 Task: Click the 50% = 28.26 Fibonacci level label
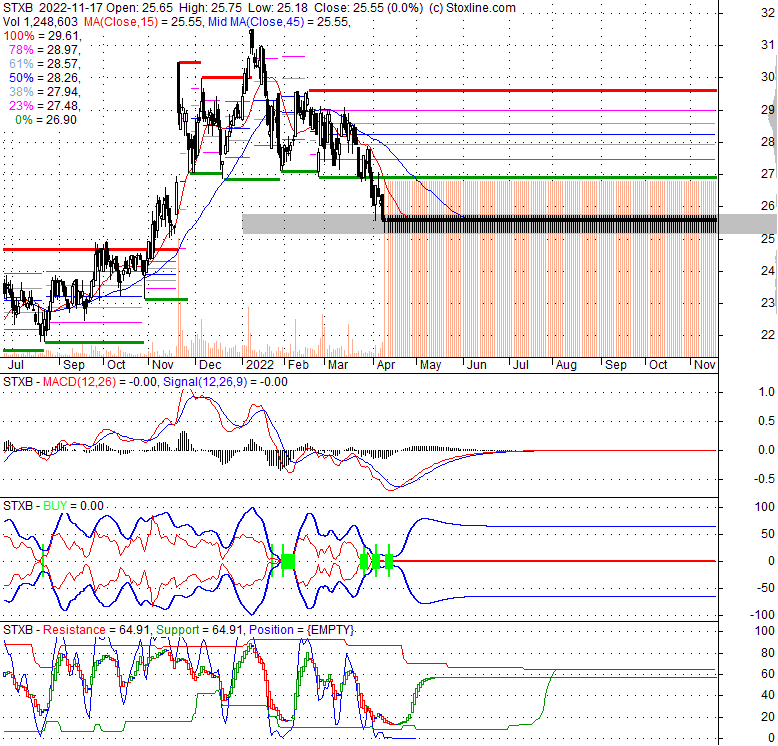[x=45, y=78]
